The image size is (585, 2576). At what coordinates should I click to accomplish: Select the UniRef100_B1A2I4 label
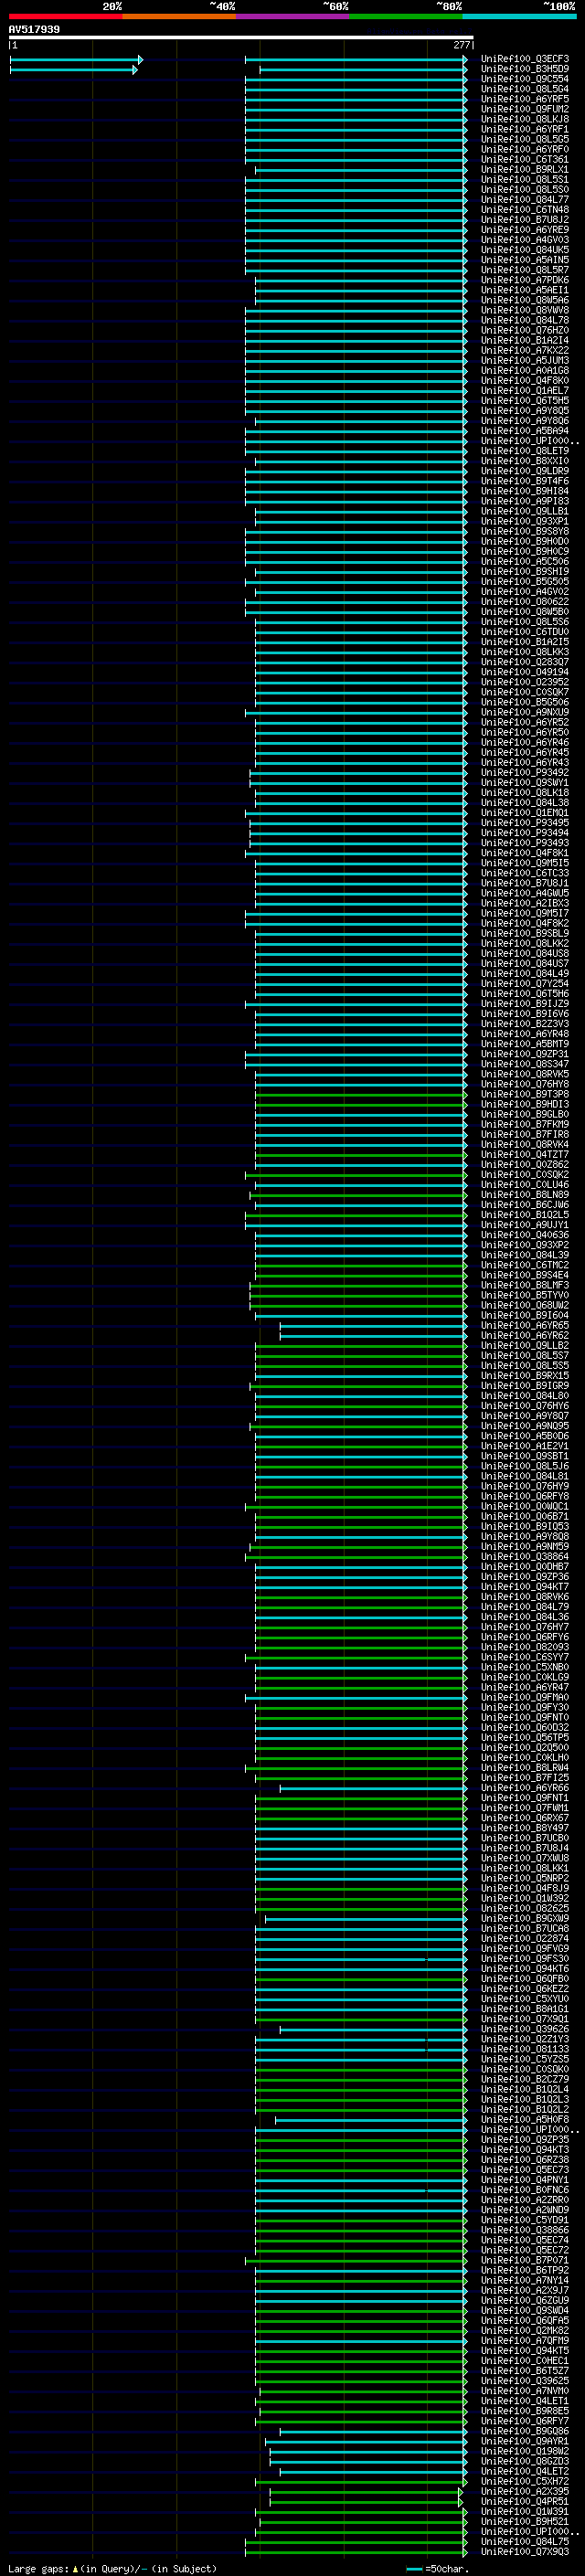(x=525, y=340)
